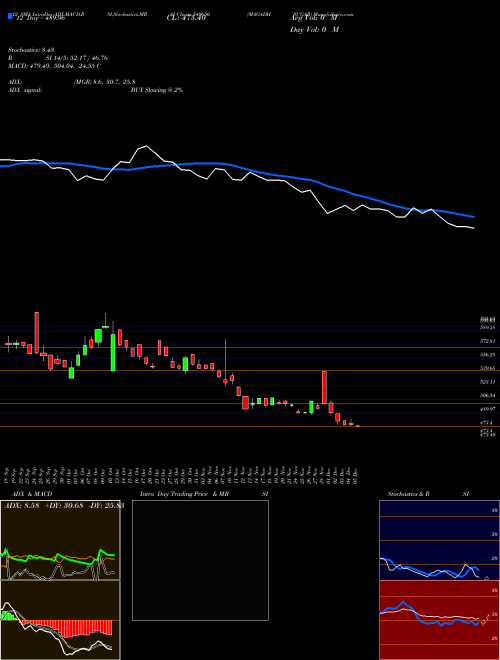Click the red-background RSI chart
Screen dimensions: 500x660
point(439,620)
